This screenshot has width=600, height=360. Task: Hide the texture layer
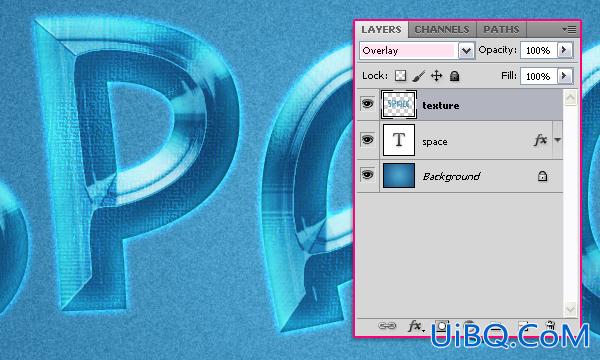(368, 104)
